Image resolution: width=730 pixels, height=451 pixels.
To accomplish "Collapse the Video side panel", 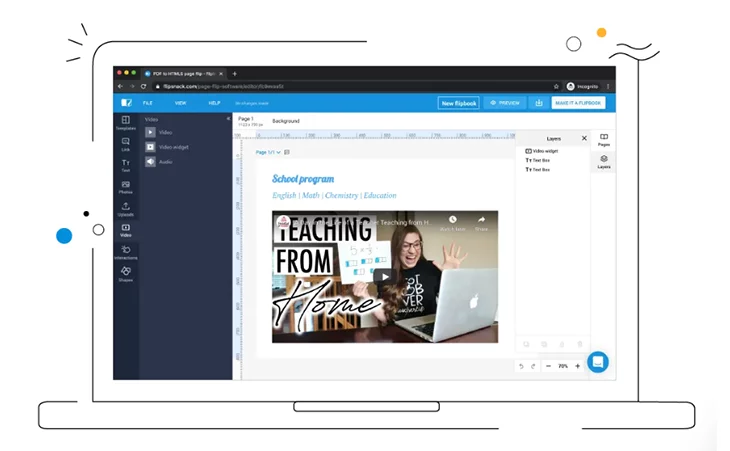I will pyautogui.click(x=228, y=119).
